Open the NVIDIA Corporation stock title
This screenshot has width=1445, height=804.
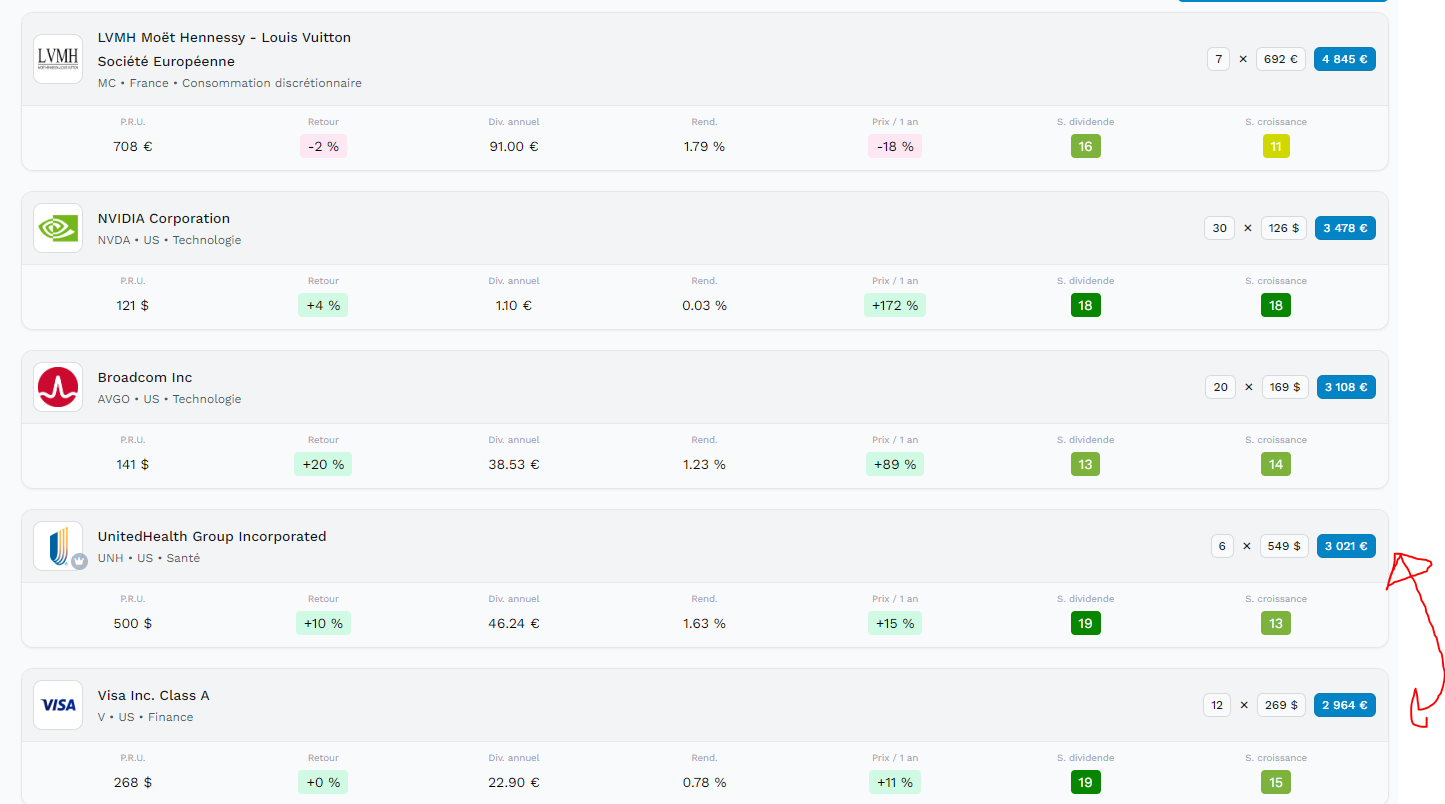[164, 218]
